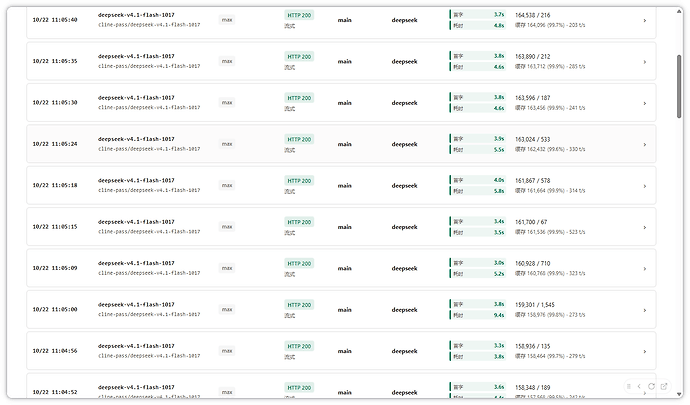Viewport: 690px width, 405px height.
Task: Click the deepseek channel label in 11:05:35 row
Action: (x=404, y=62)
